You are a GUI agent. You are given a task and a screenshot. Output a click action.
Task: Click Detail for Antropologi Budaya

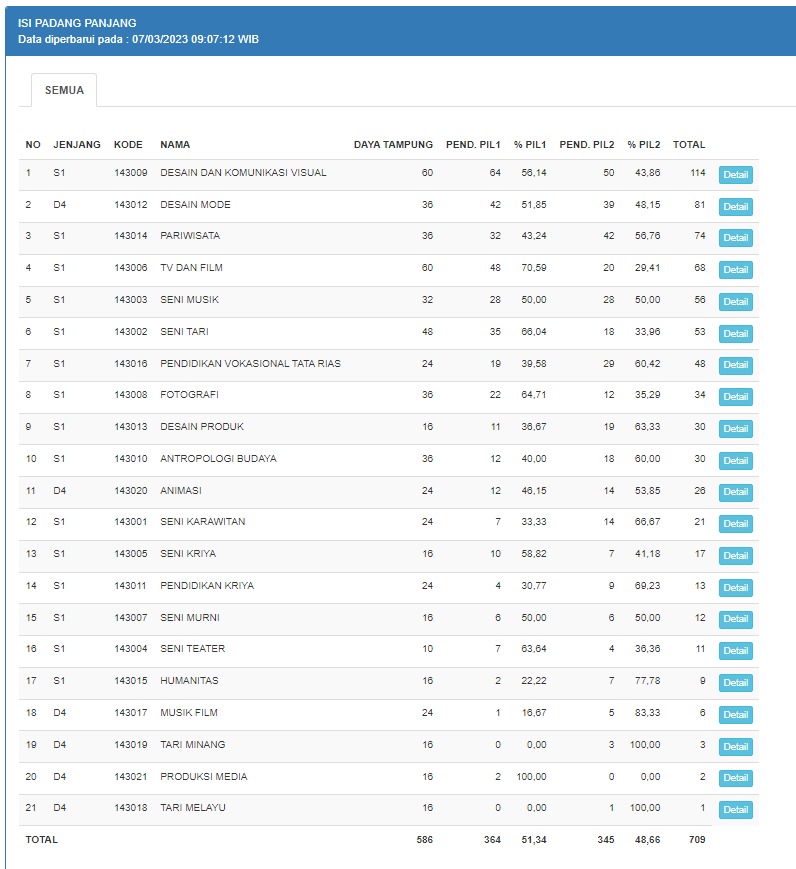click(736, 461)
